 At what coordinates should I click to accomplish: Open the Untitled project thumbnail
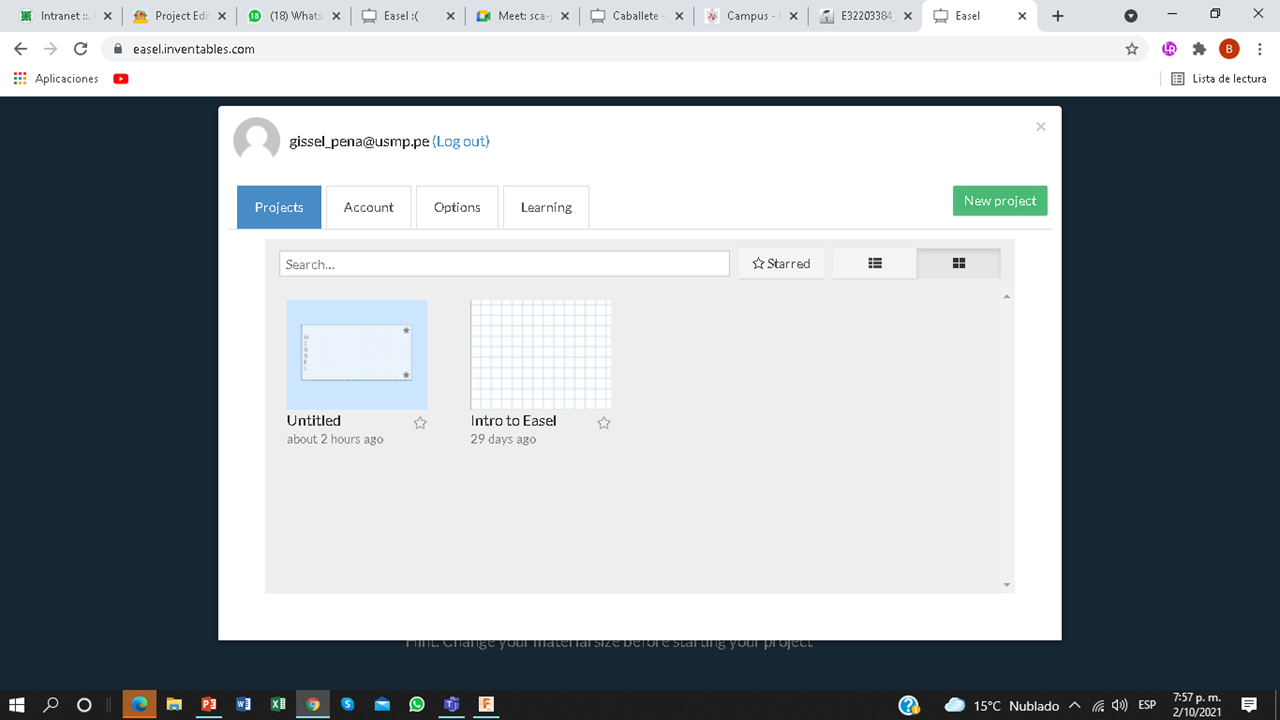point(357,355)
